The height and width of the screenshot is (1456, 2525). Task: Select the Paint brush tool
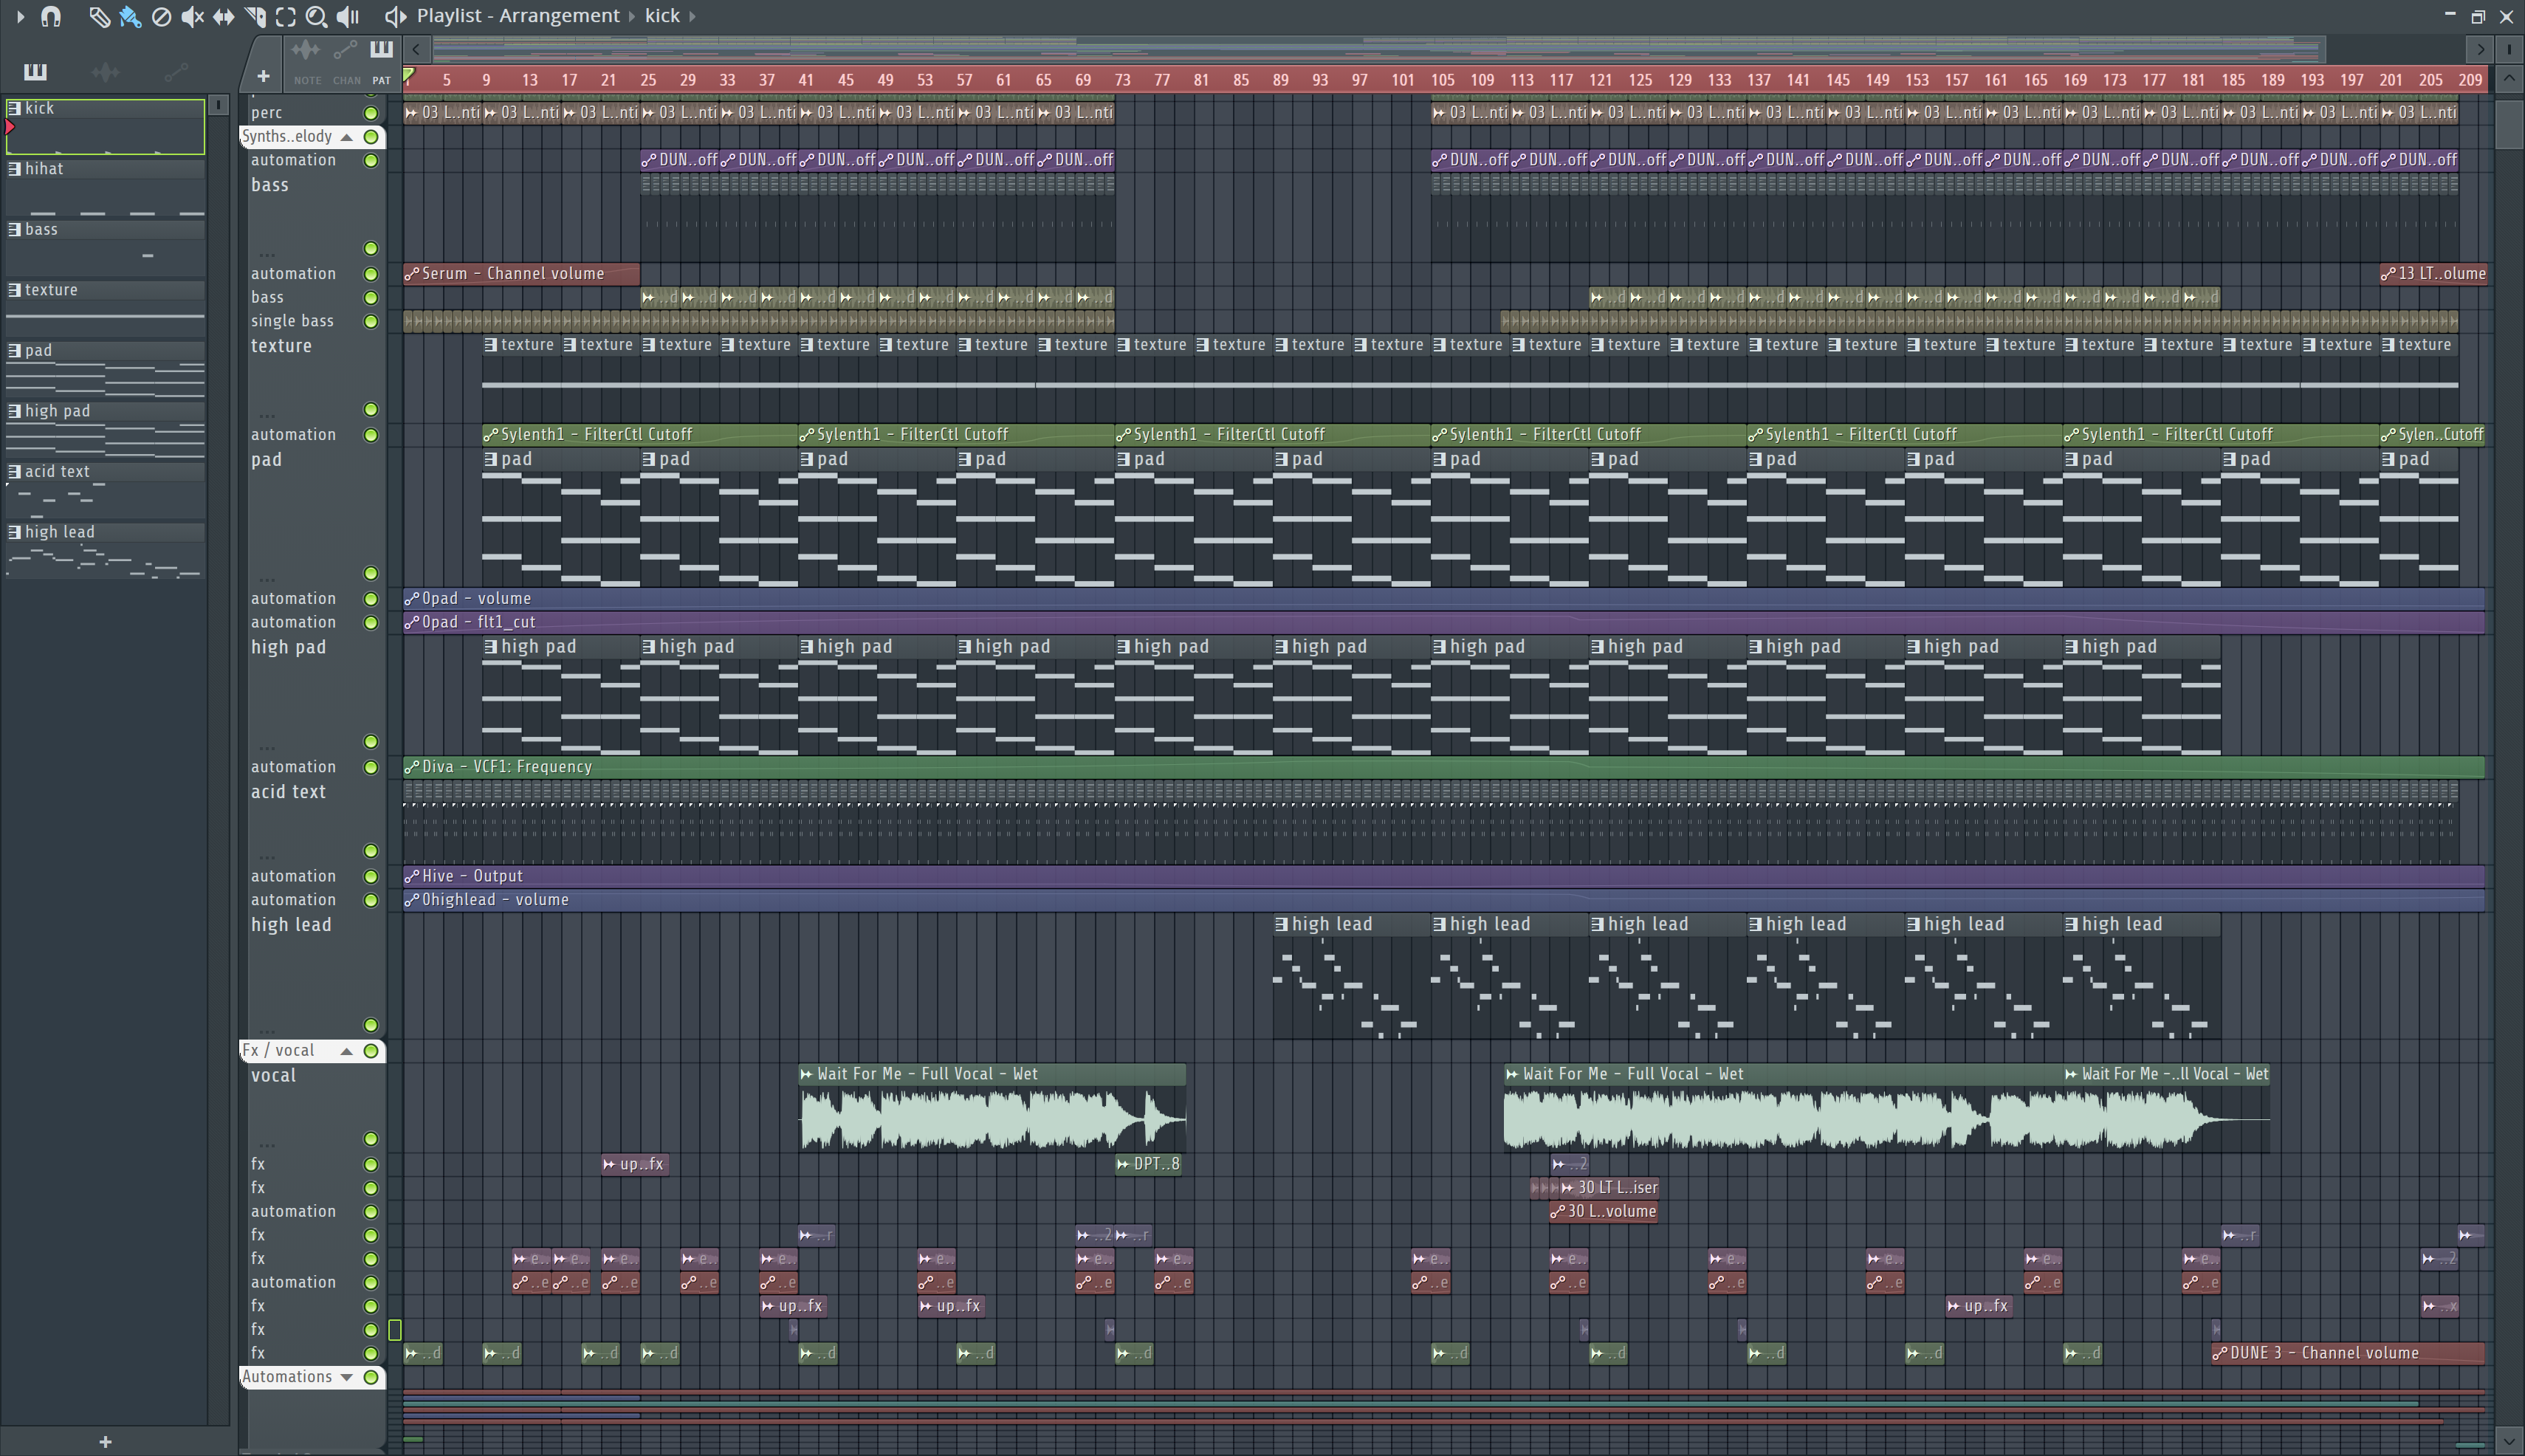(130, 16)
